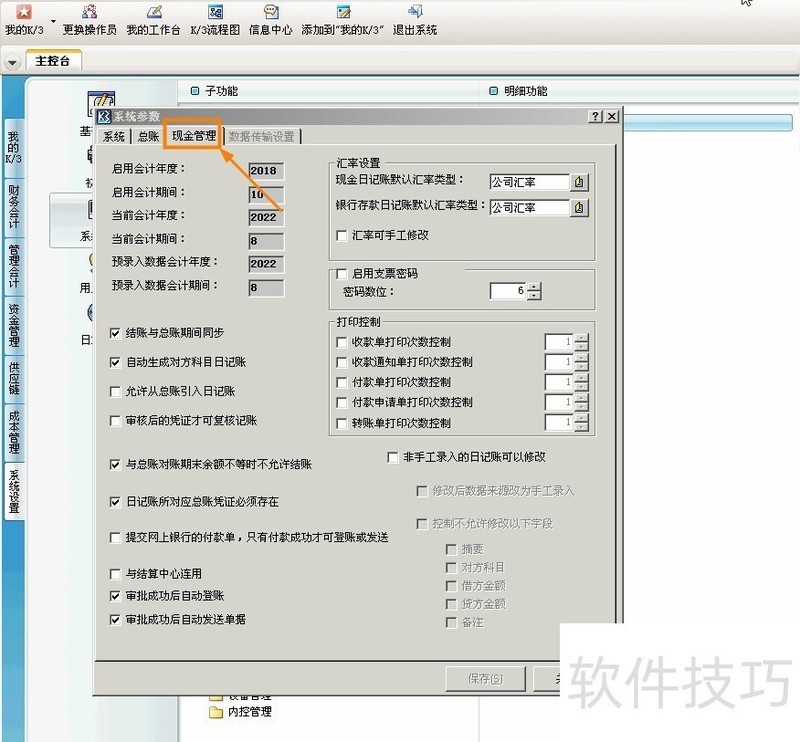Open My Workbench (我的工作台) icon

(x=154, y=12)
